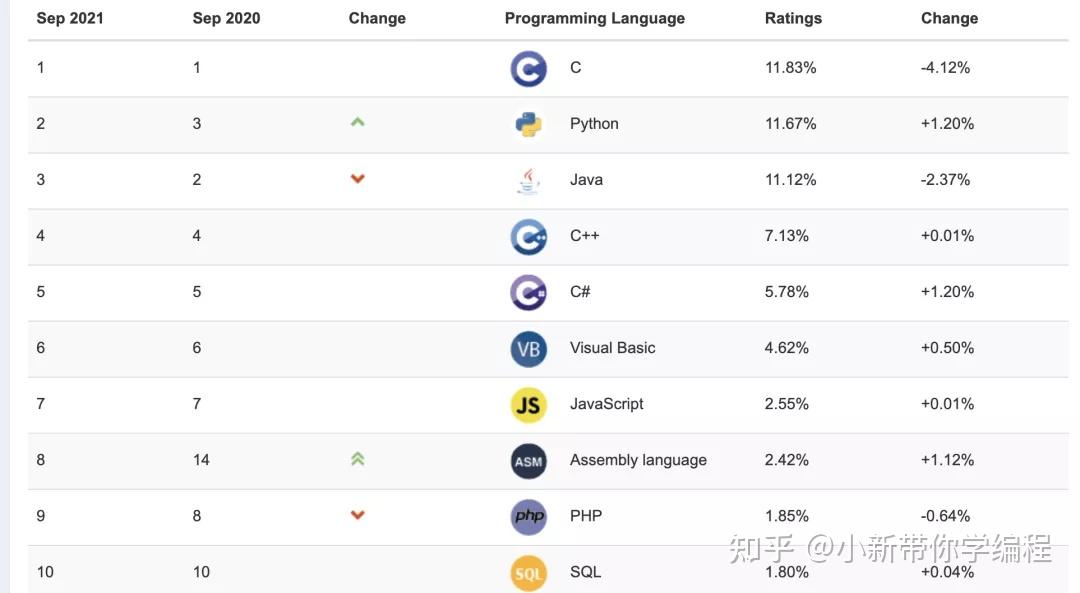
Task: Click the Visual Basic VB icon
Action: pyautogui.click(x=528, y=348)
